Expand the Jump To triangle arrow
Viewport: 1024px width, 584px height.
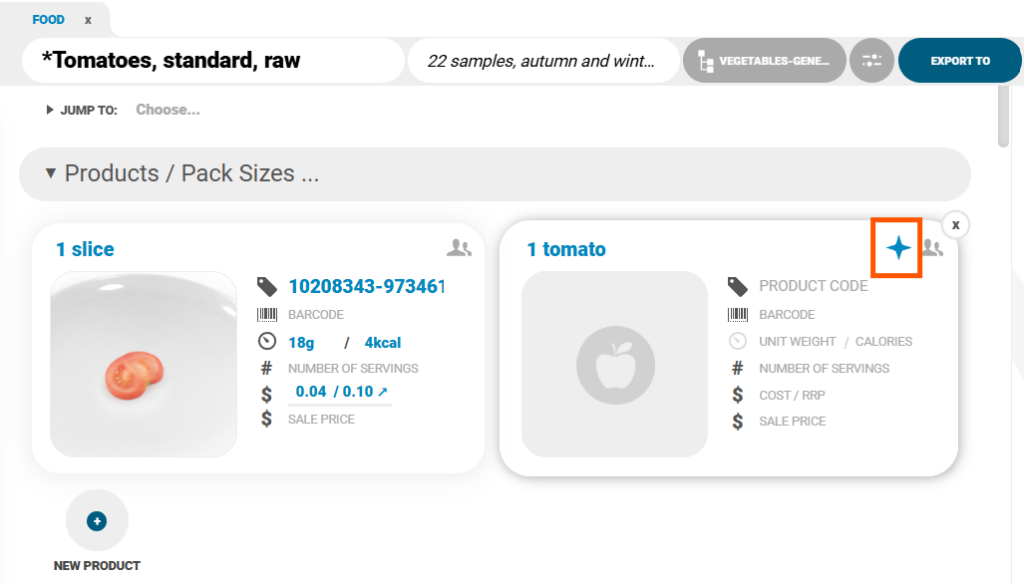click(50, 110)
